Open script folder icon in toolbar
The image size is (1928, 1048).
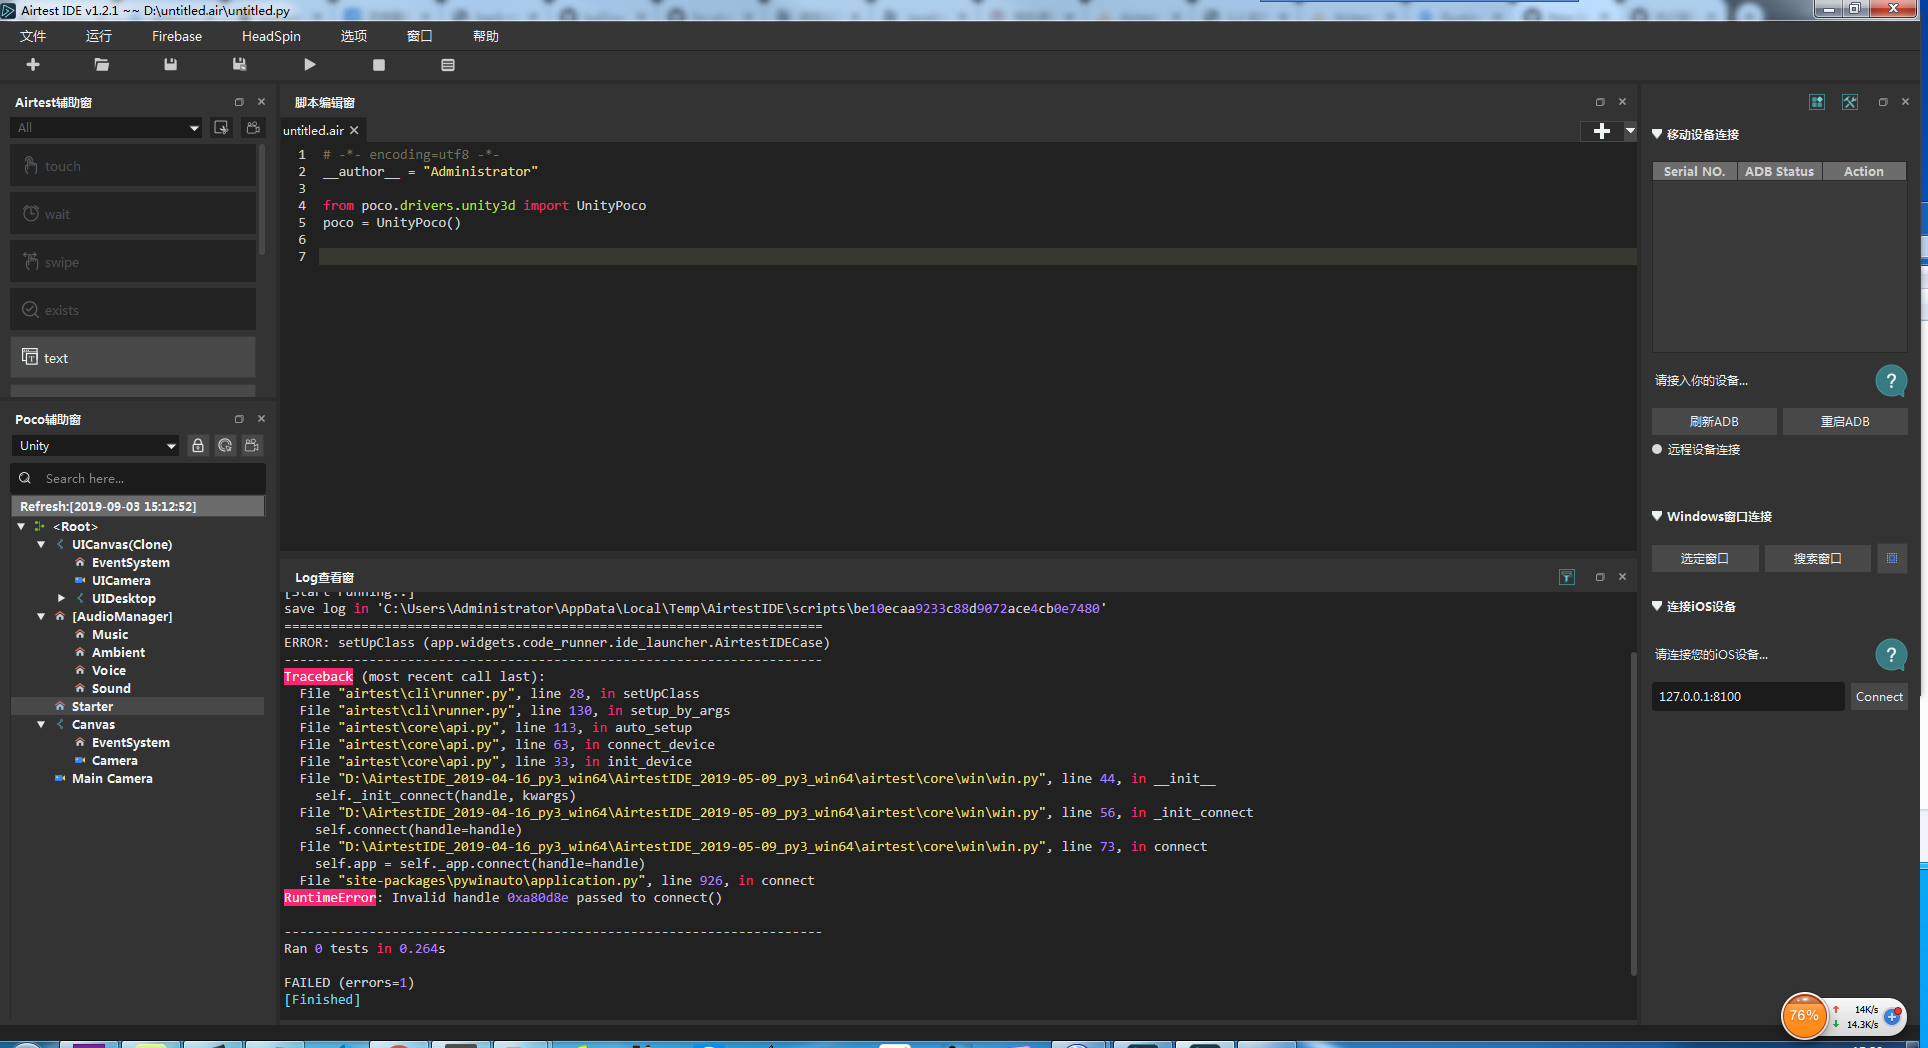[101, 64]
